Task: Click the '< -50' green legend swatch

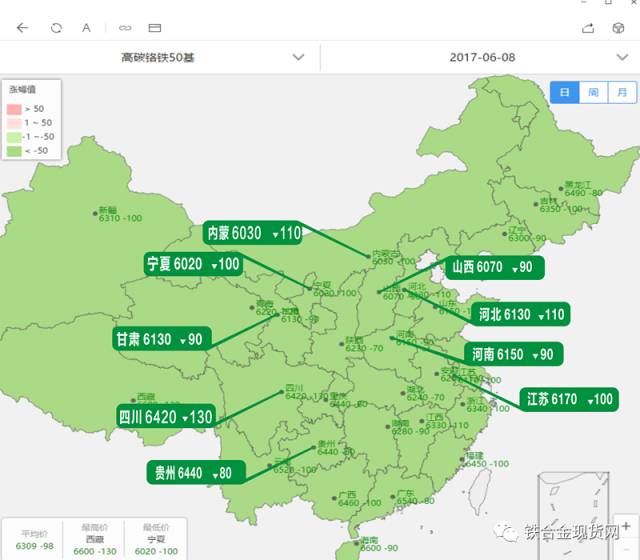Action: click(15, 151)
